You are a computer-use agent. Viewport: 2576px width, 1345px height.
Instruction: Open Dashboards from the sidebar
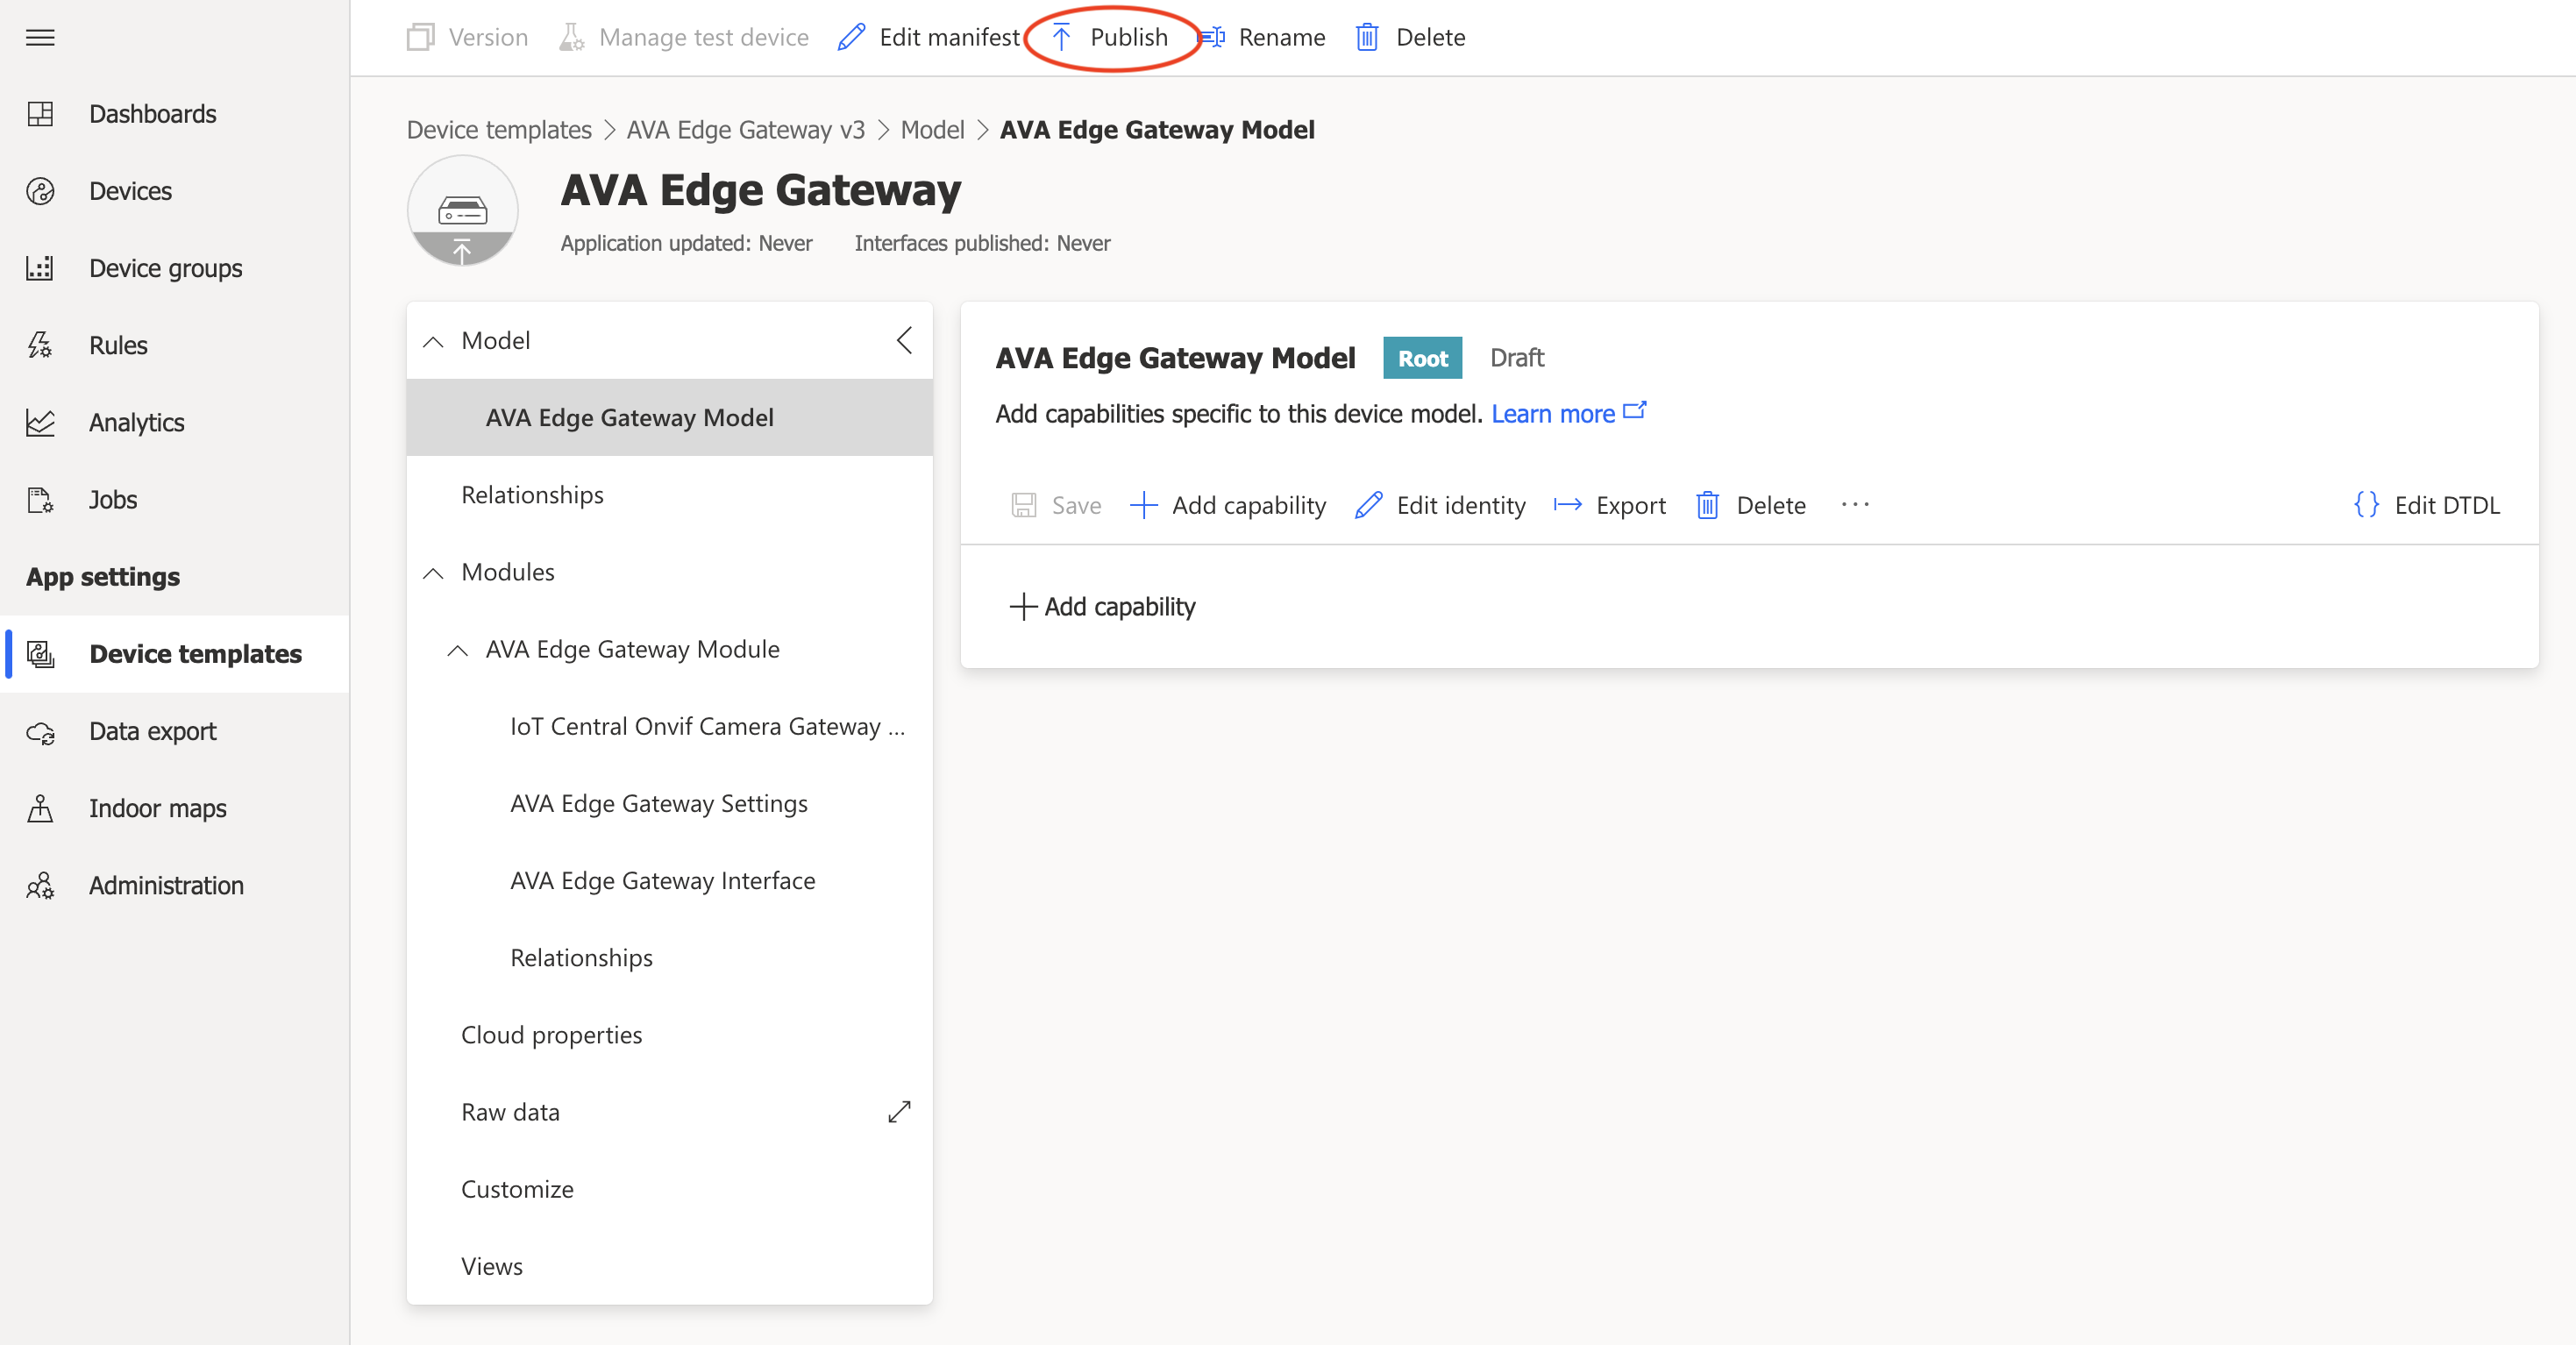click(x=152, y=114)
